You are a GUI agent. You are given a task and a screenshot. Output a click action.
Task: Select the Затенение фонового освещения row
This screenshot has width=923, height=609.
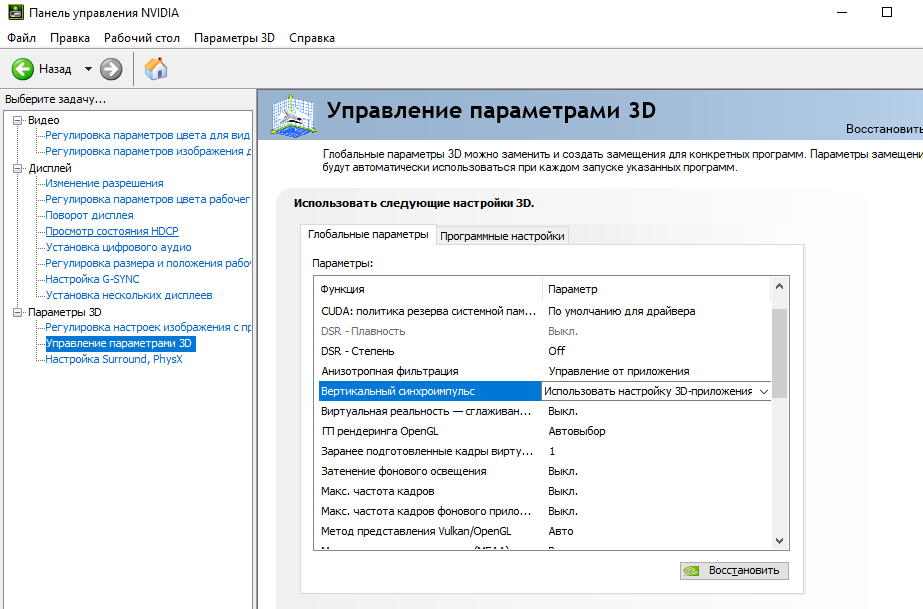tap(544, 471)
